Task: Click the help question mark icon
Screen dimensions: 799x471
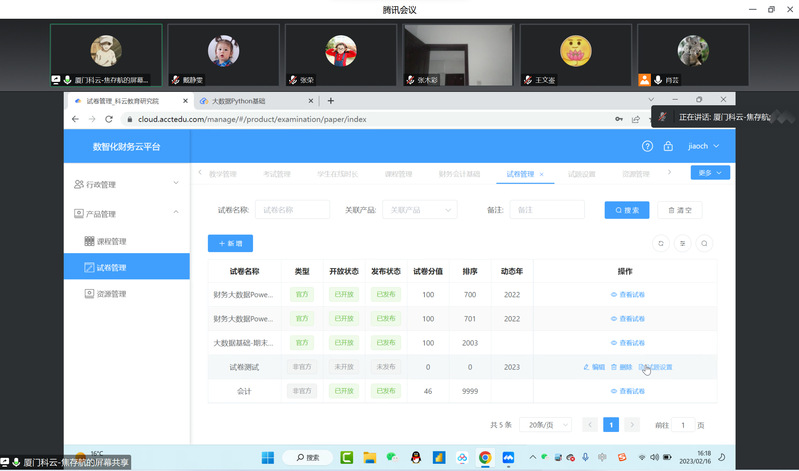Action: click(x=647, y=146)
